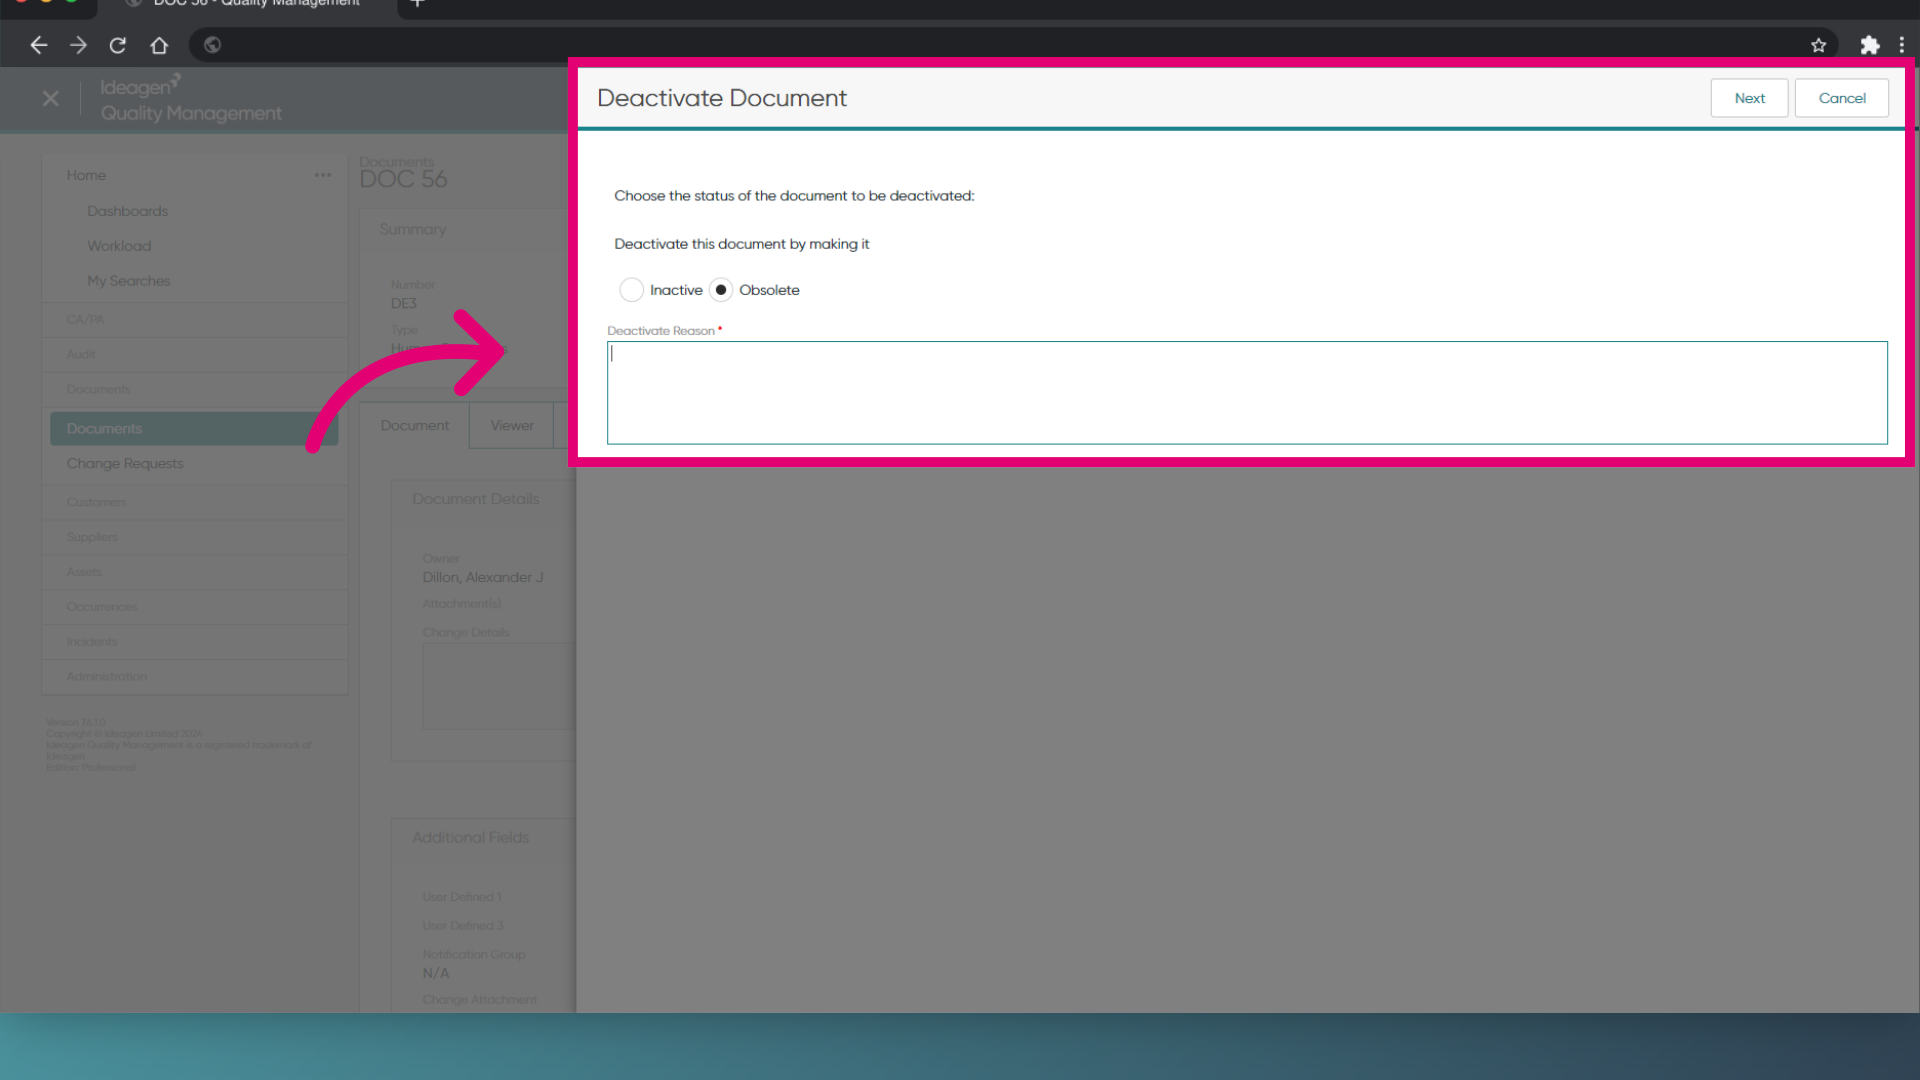
Task: Click the Change Details text area
Action: pyautogui.click(x=499, y=686)
